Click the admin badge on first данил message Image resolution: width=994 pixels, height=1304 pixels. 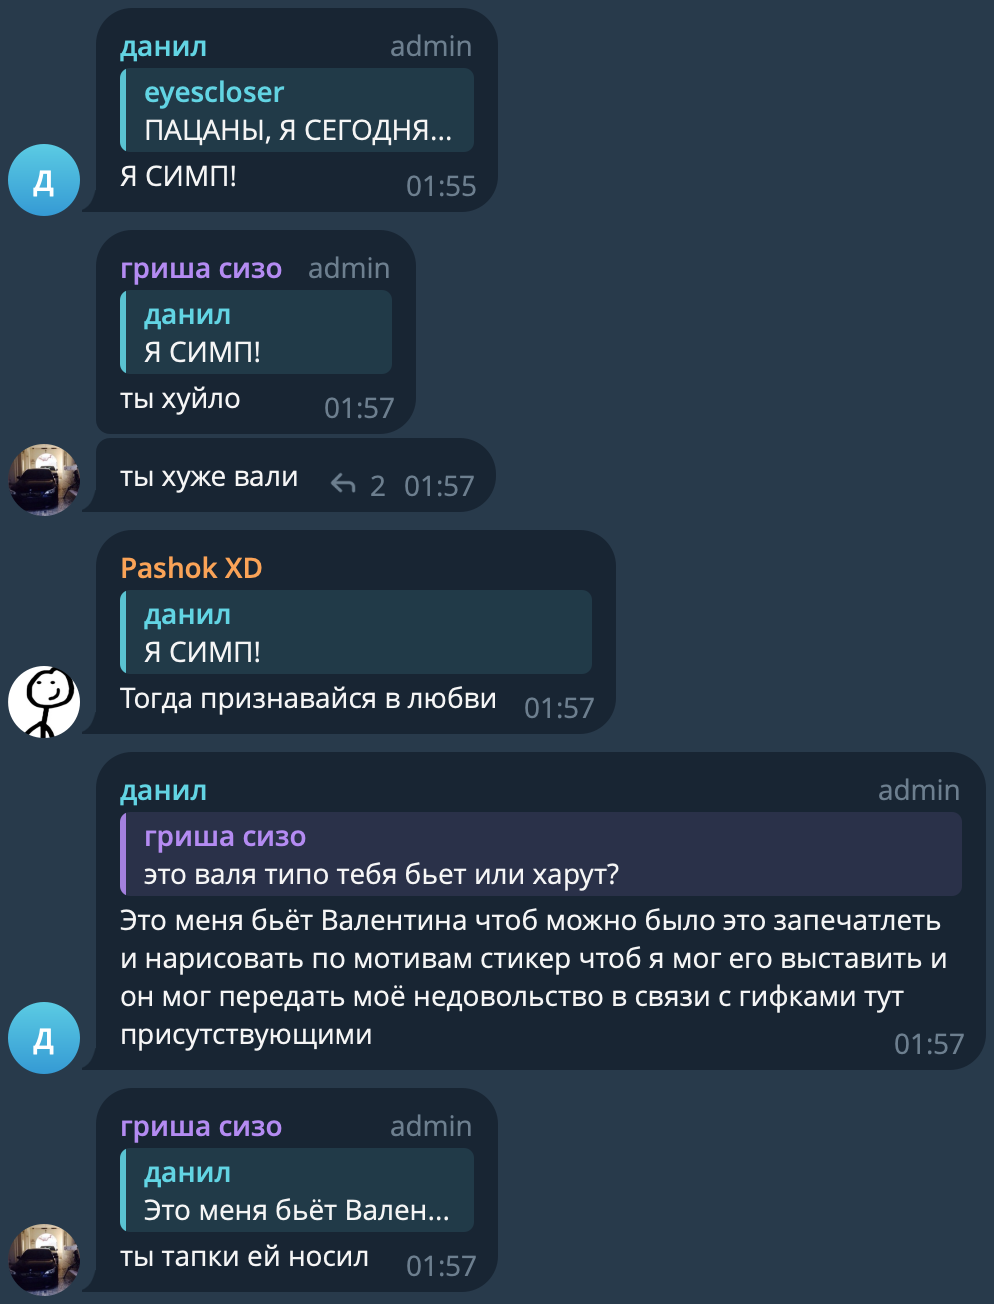pyautogui.click(x=431, y=46)
